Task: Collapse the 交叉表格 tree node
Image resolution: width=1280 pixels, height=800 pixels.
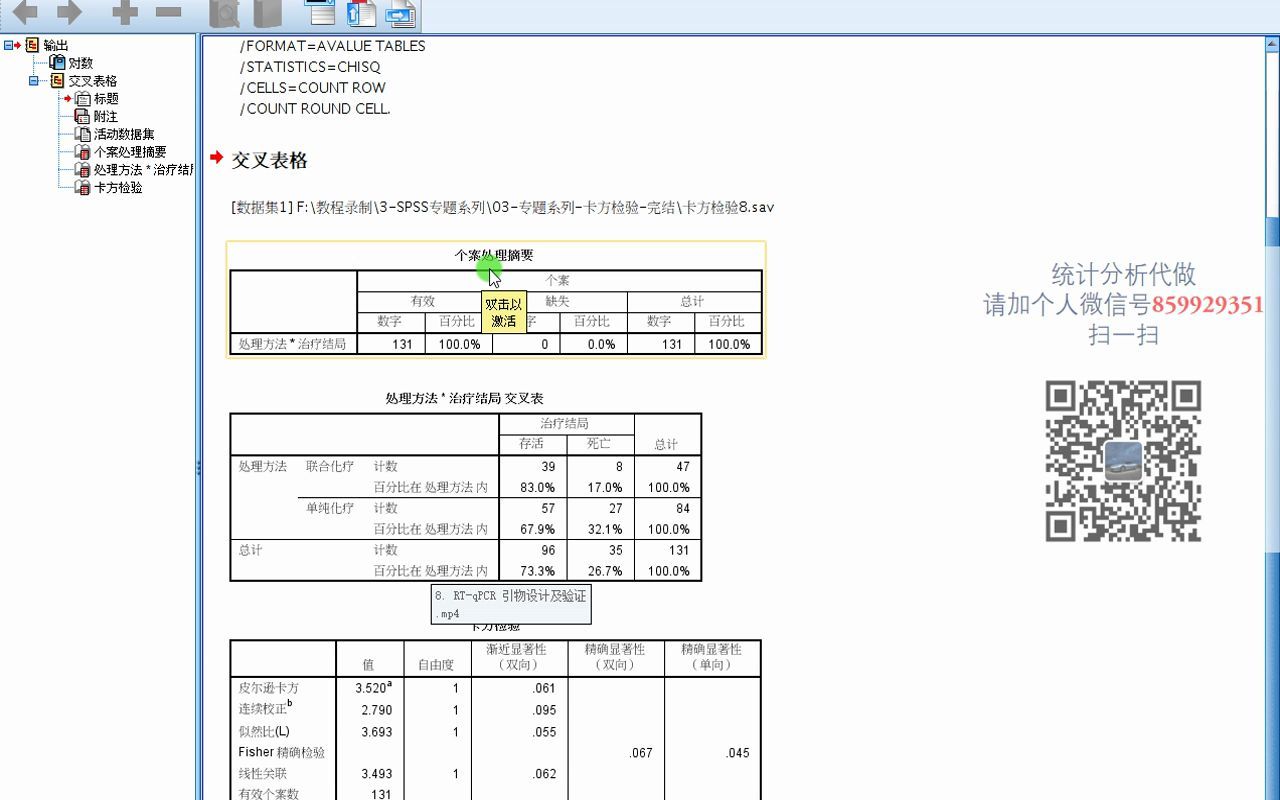Action: (x=33, y=81)
